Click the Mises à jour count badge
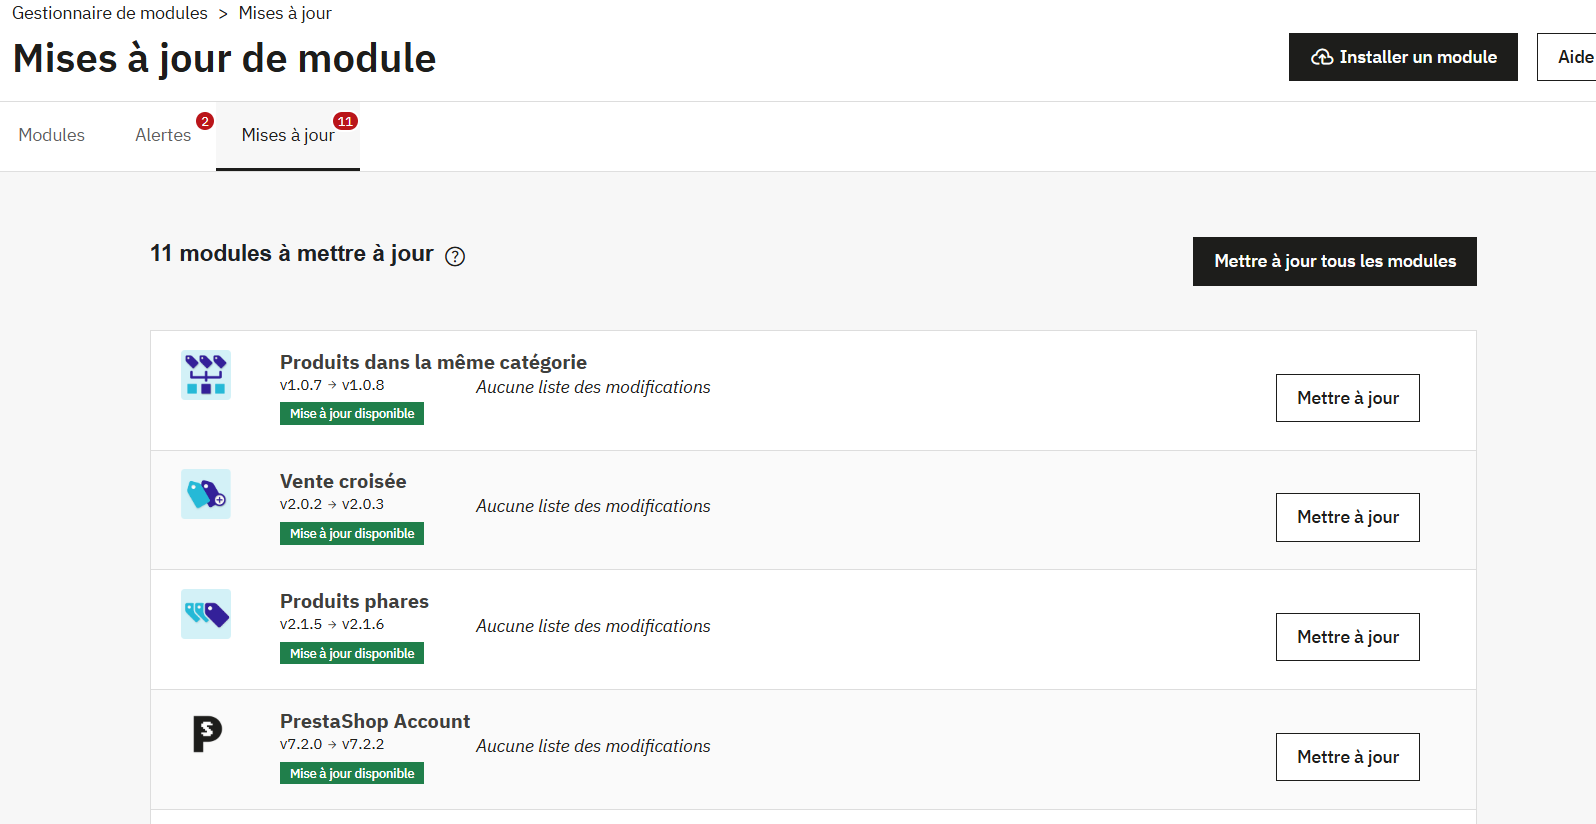The image size is (1596, 824). click(x=345, y=121)
